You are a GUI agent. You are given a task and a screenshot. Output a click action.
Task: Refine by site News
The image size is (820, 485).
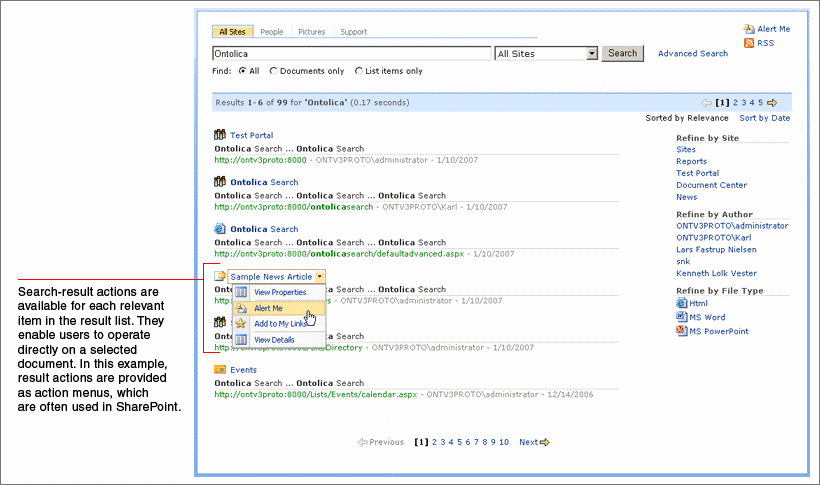686,197
